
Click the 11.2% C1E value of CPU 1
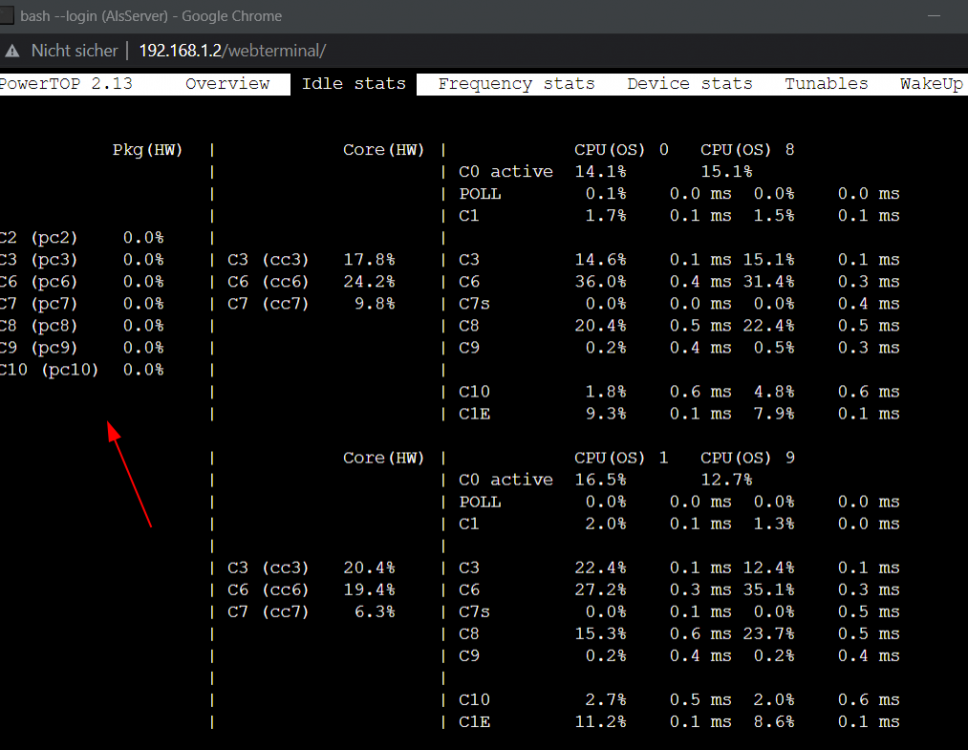pos(600,722)
